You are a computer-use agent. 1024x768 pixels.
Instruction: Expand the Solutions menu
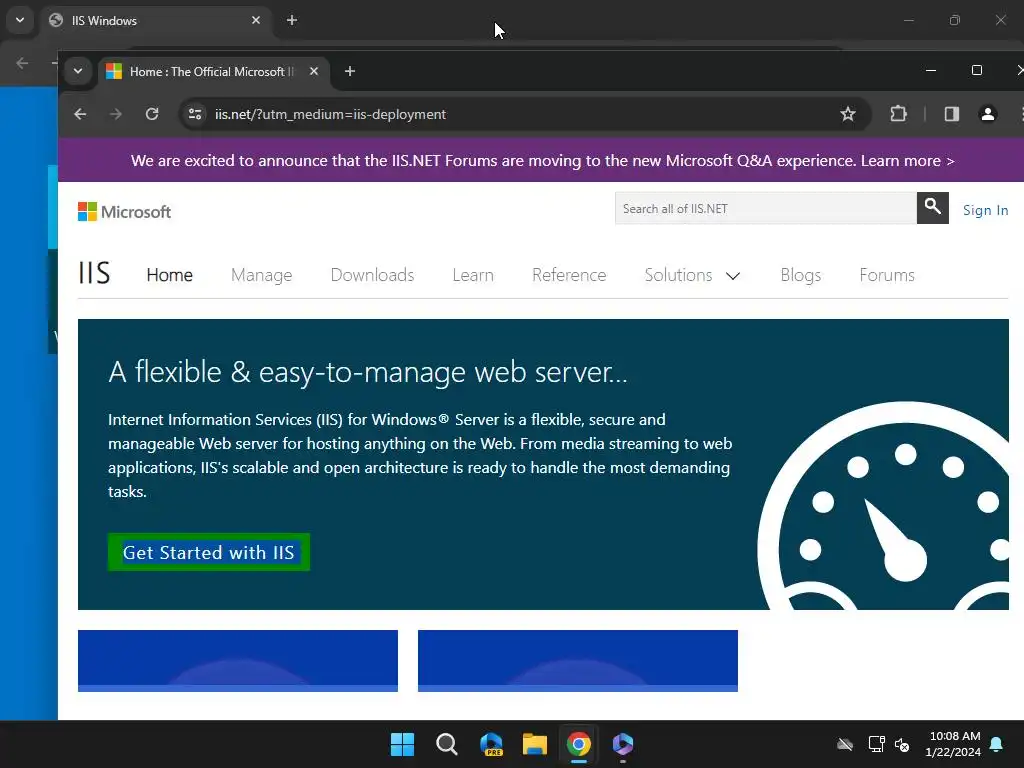pos(692,275)
